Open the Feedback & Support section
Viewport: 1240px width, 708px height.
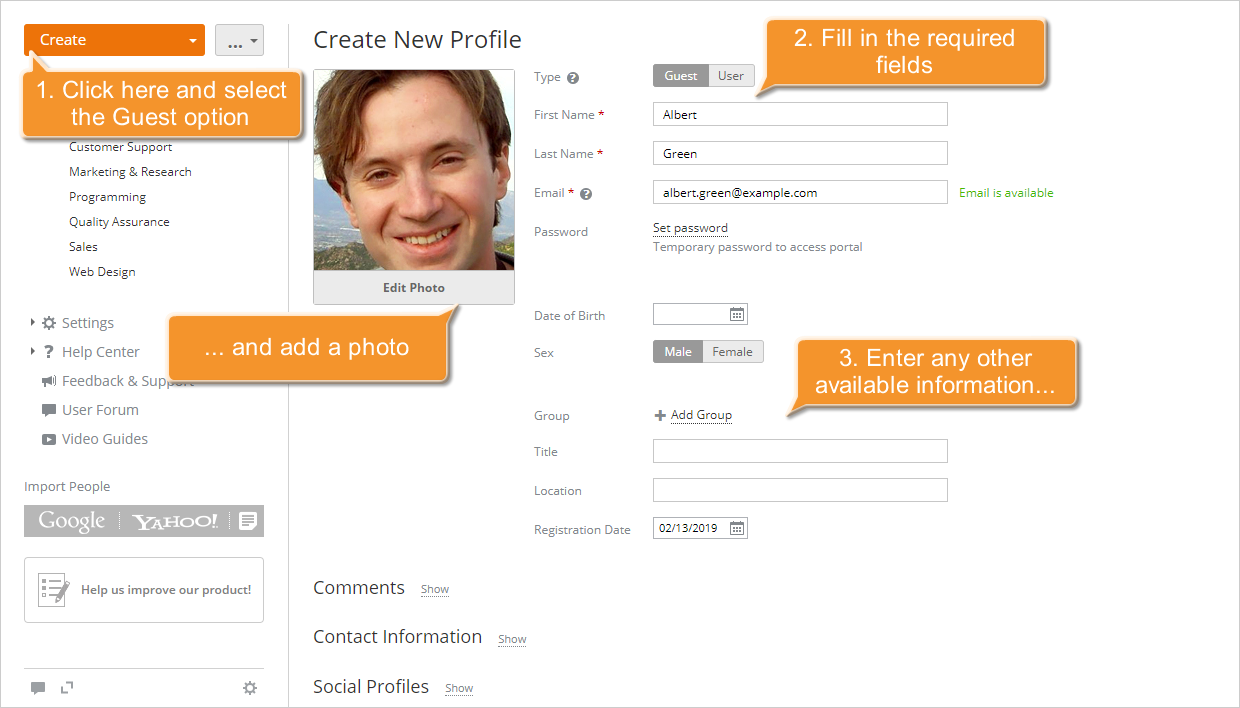point(127,380)
